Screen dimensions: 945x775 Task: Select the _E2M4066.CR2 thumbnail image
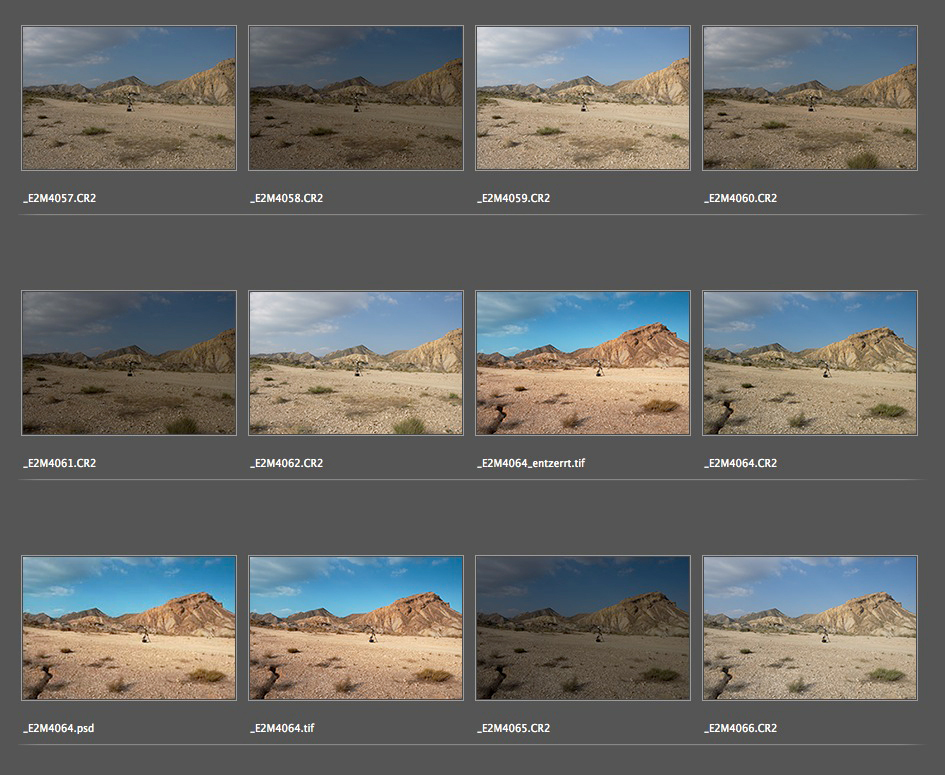click(x=810, y=628)
